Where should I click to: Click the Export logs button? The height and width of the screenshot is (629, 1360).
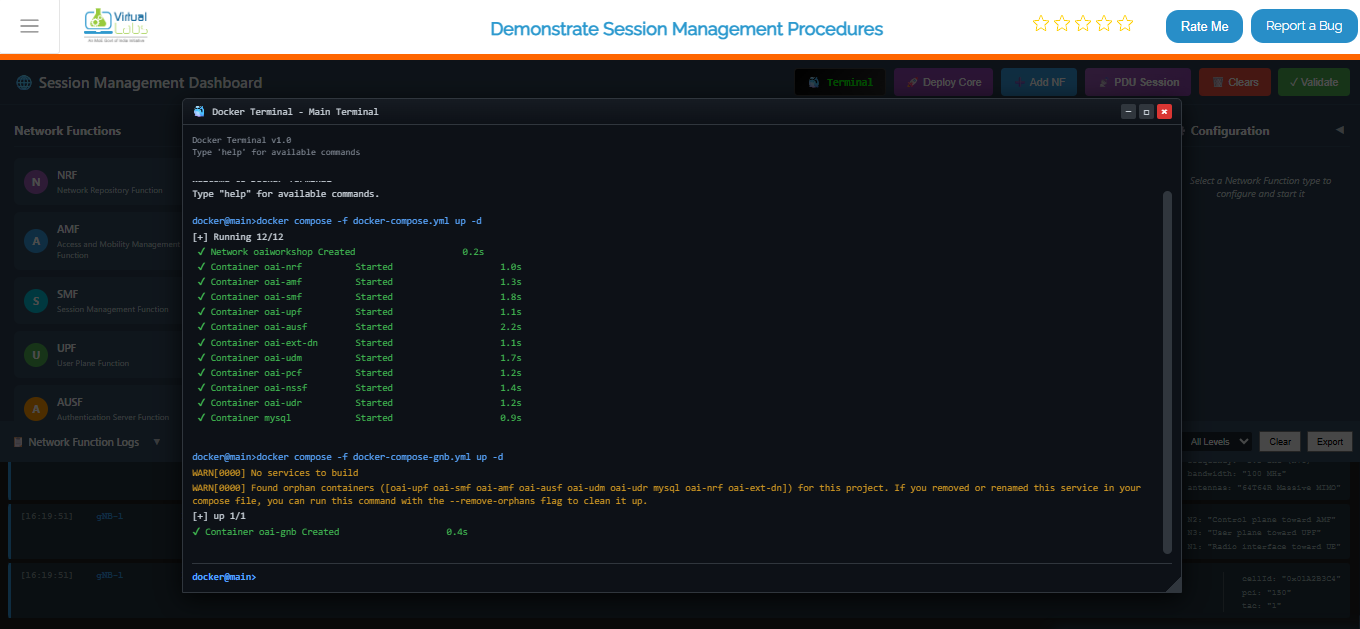pyautogui.click(x=1329, y=441)
